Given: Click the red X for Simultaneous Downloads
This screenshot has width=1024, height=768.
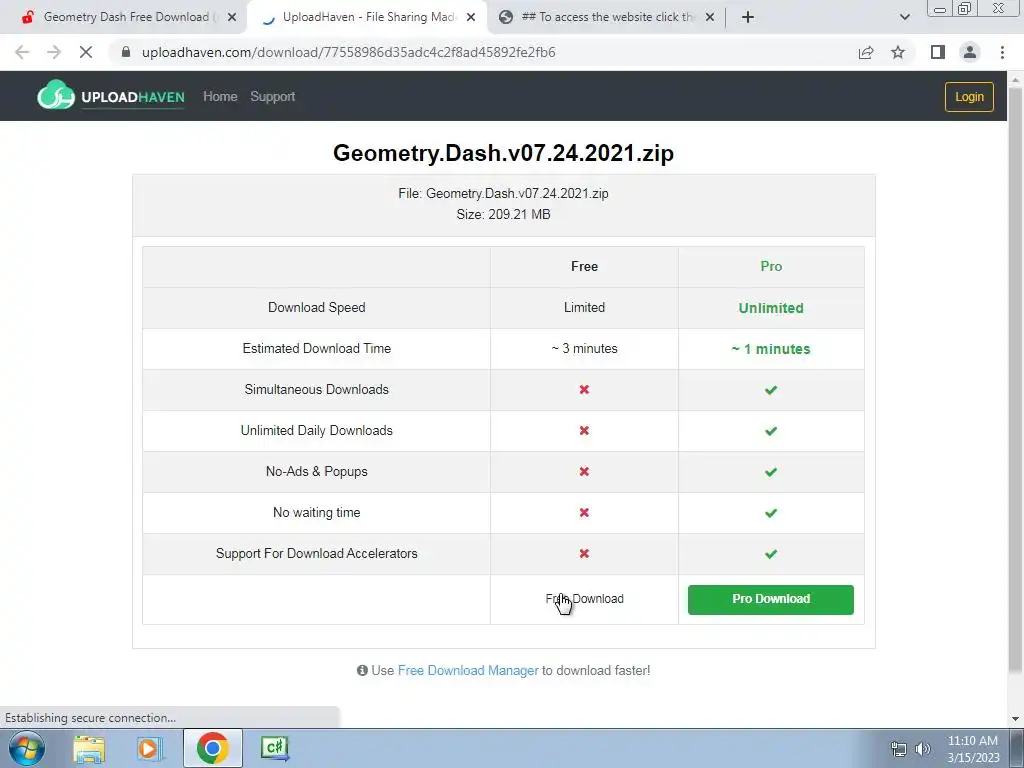Looking at the screenshot, I should [x=584, y=389].
